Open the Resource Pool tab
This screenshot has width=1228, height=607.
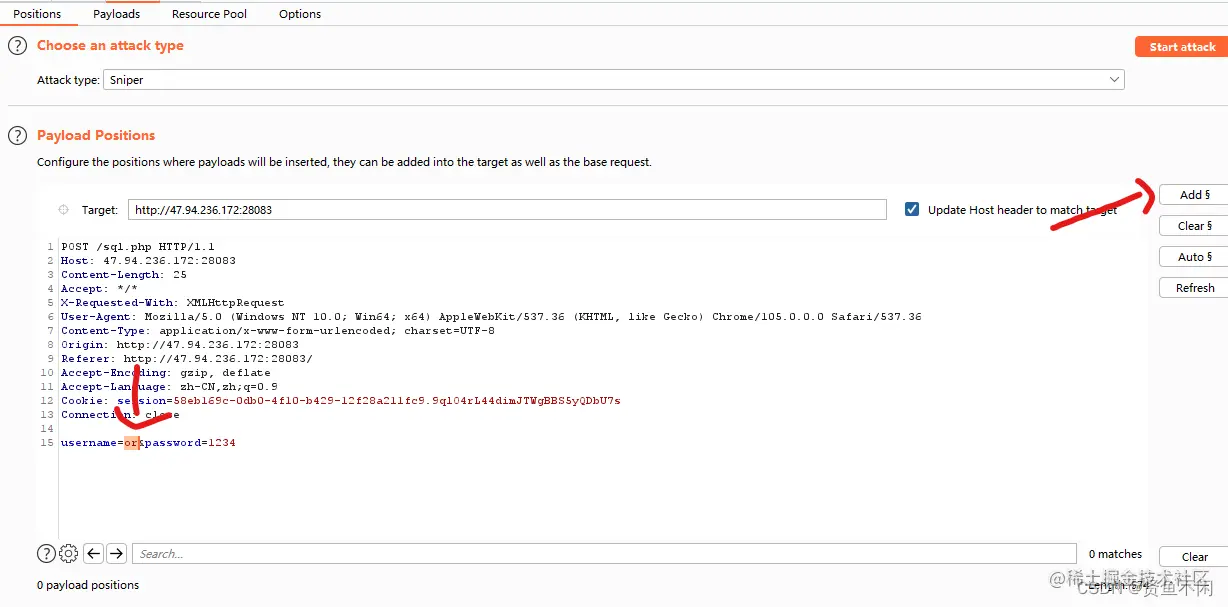pos(209,14)
